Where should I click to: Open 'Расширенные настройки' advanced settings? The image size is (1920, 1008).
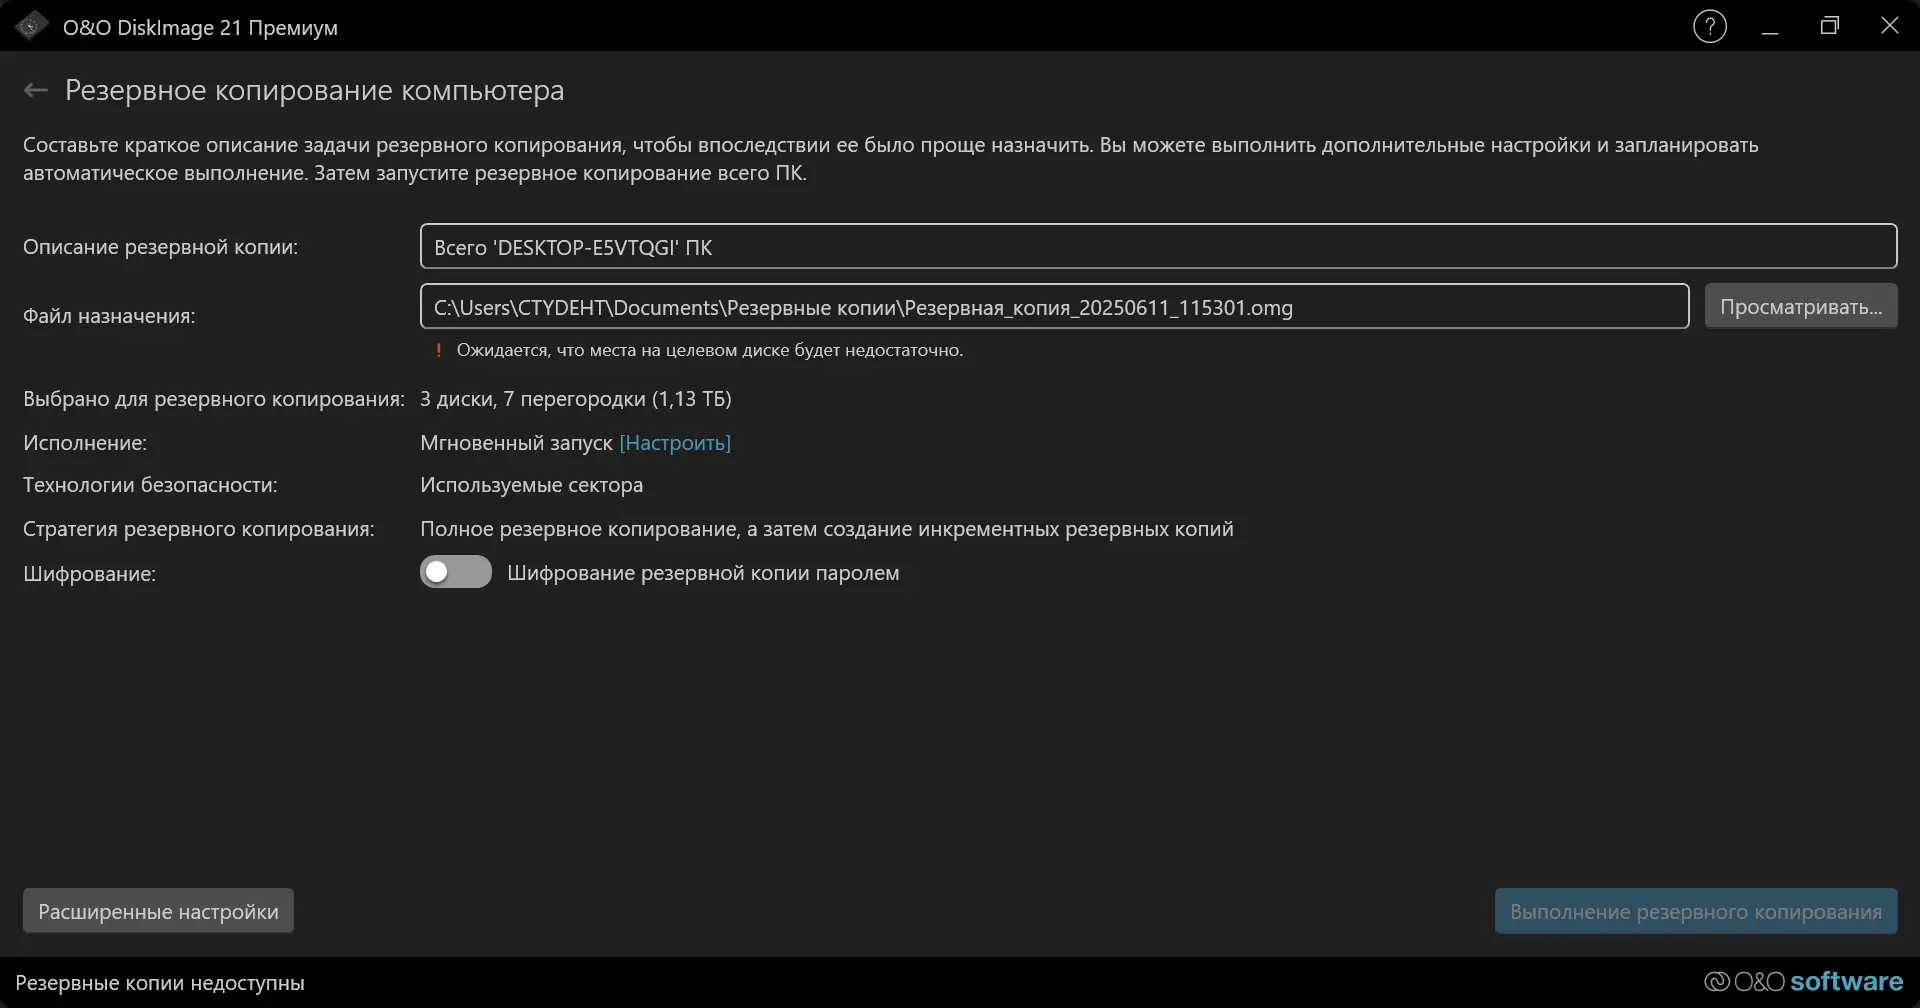coord(158,911)
